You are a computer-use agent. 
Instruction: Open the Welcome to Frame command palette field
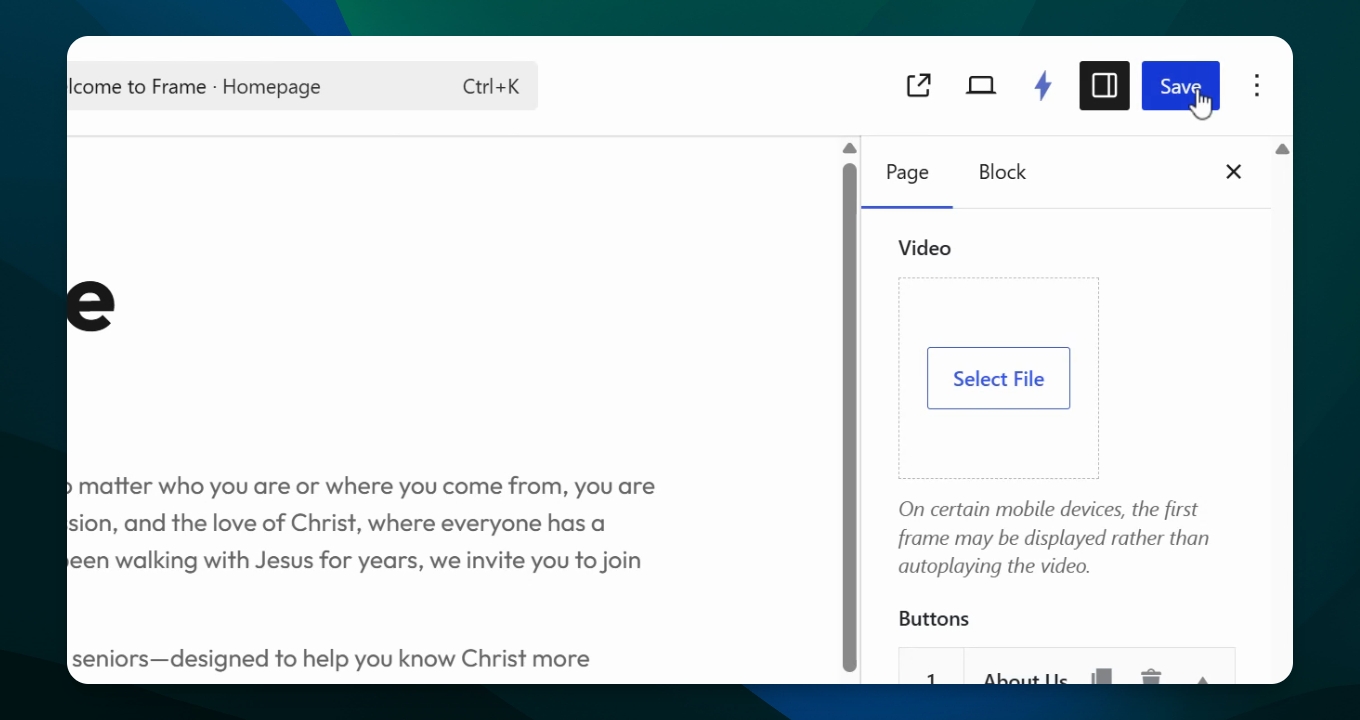[302, 86]
